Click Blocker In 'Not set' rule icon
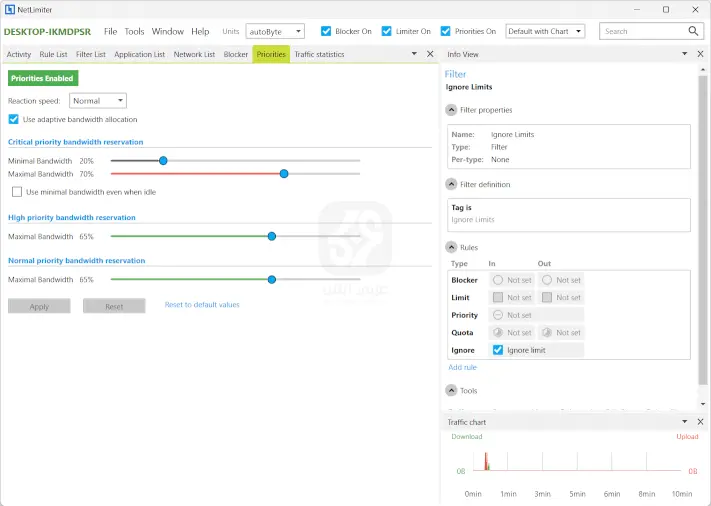 498,280
